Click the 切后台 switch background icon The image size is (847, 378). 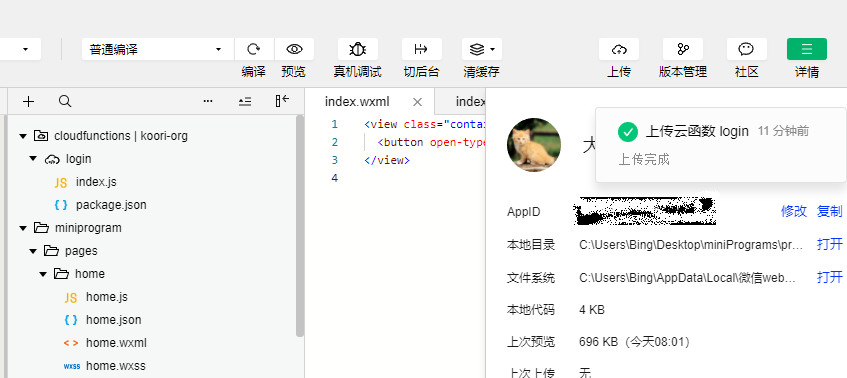pyautogui.click(x=421, y=49)
